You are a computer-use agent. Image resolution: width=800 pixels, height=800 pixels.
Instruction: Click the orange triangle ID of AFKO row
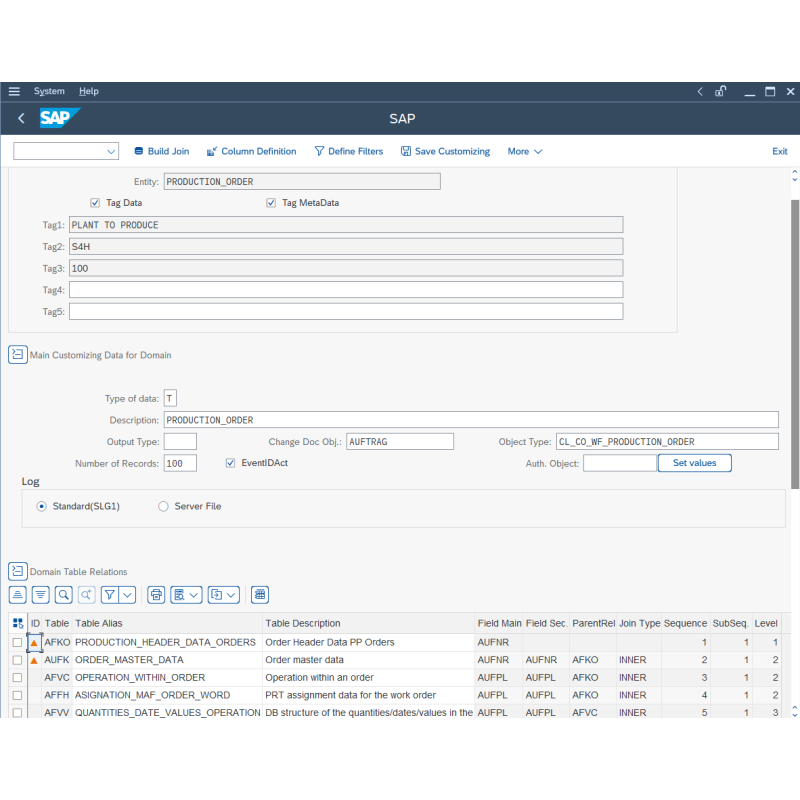pyautogui.click(x=34, y=642)
